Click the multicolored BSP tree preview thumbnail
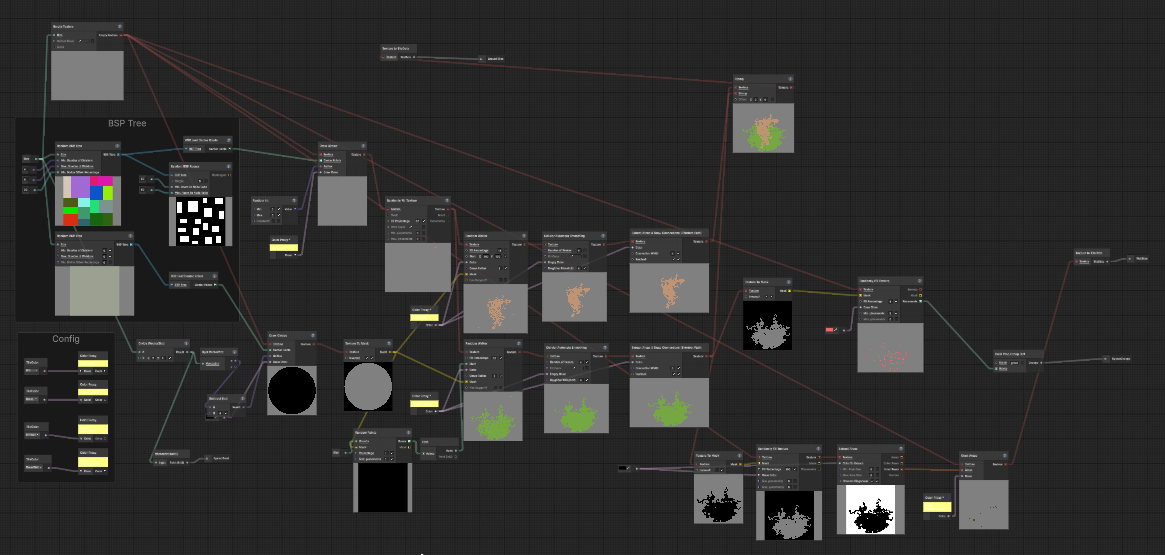This screenshot has width=1165, height=555. (x=87, y=202)
